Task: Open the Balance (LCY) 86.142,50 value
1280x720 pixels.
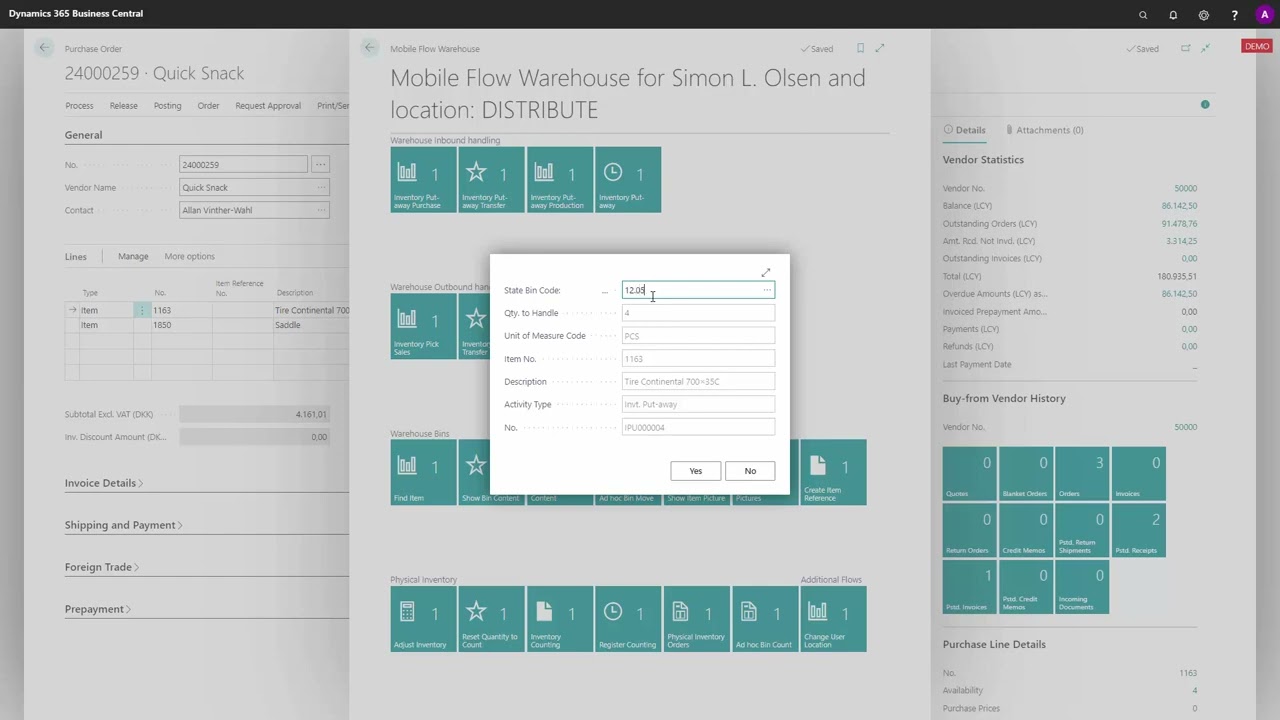Action: (1179, 206)
